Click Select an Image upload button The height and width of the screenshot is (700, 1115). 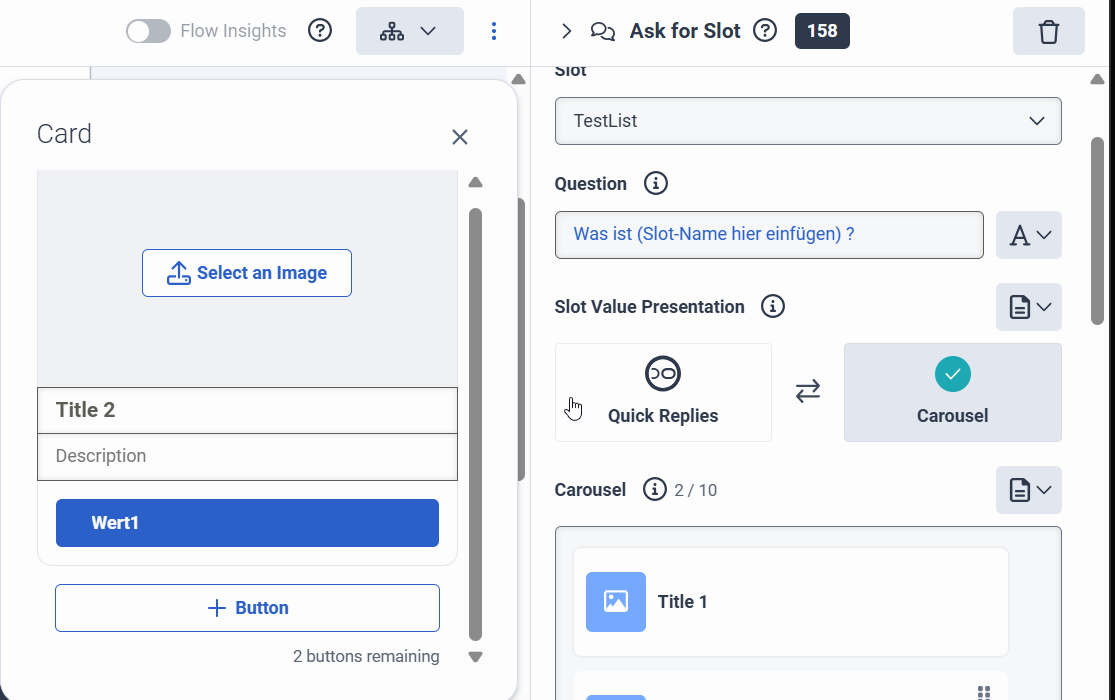click(x=247, y=273)
